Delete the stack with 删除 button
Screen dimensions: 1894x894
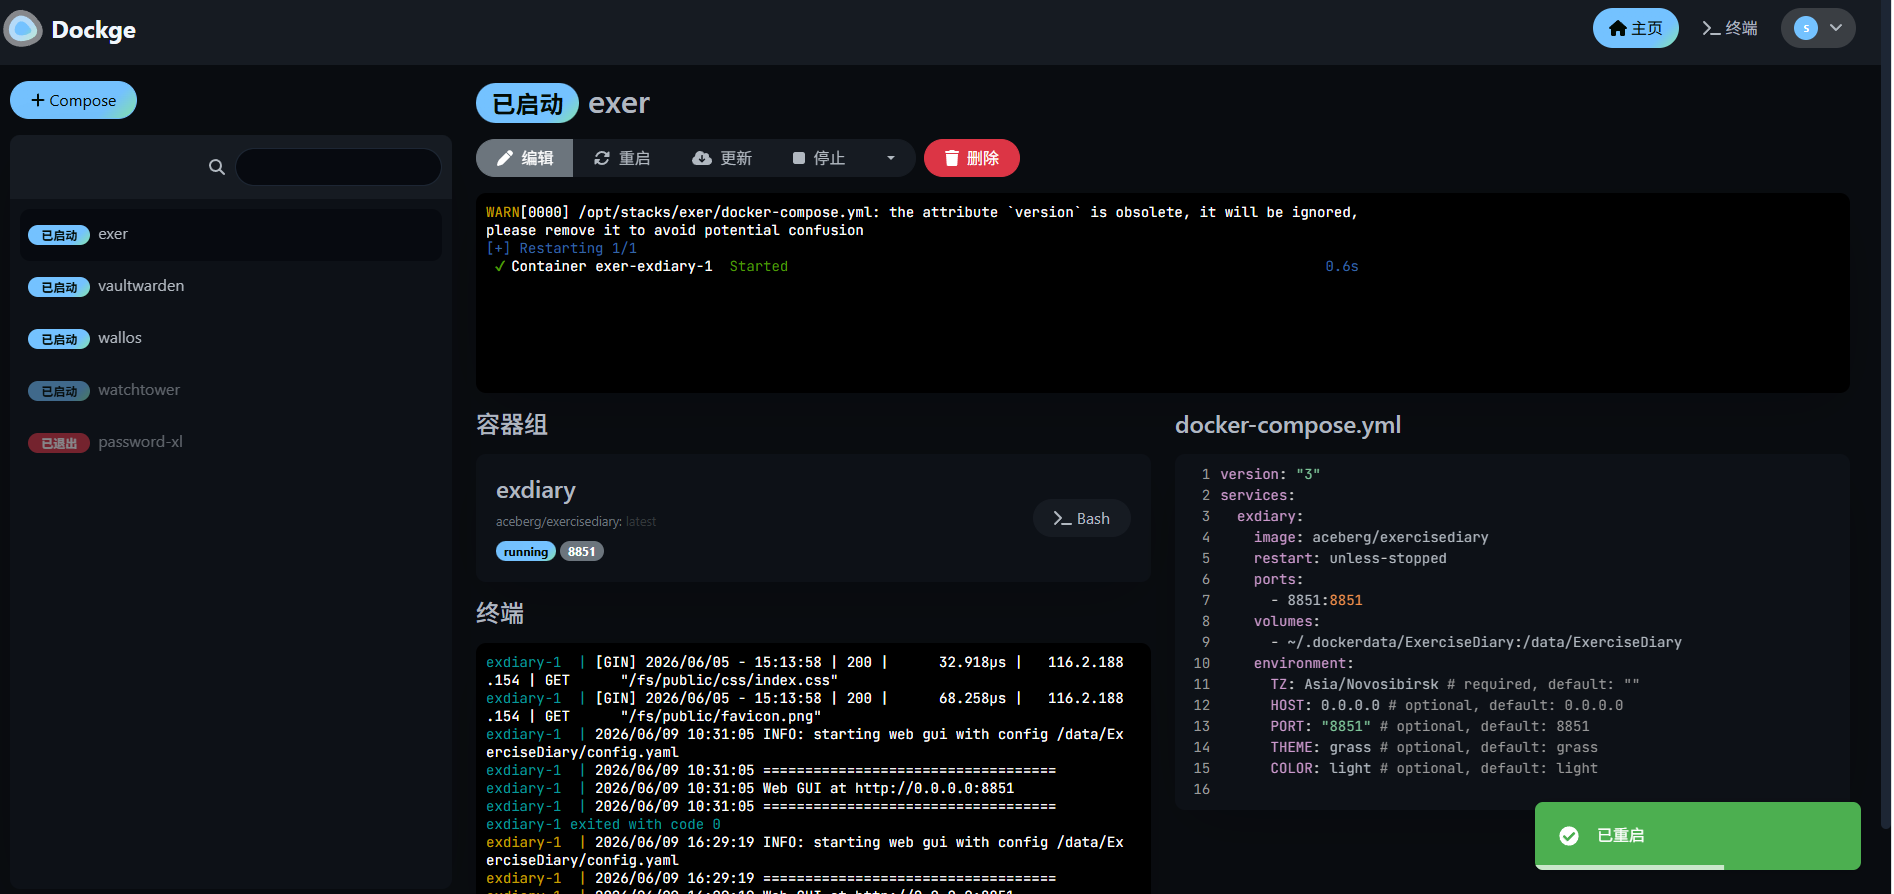click(972, 158)
